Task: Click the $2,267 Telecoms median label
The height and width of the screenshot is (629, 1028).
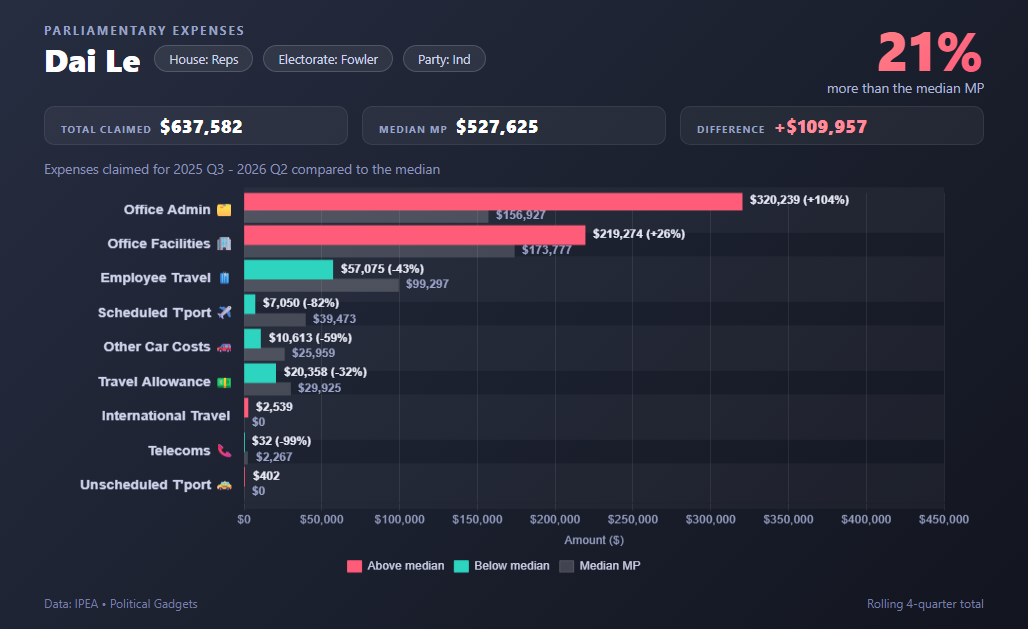Action: click(x=274, y=457)
